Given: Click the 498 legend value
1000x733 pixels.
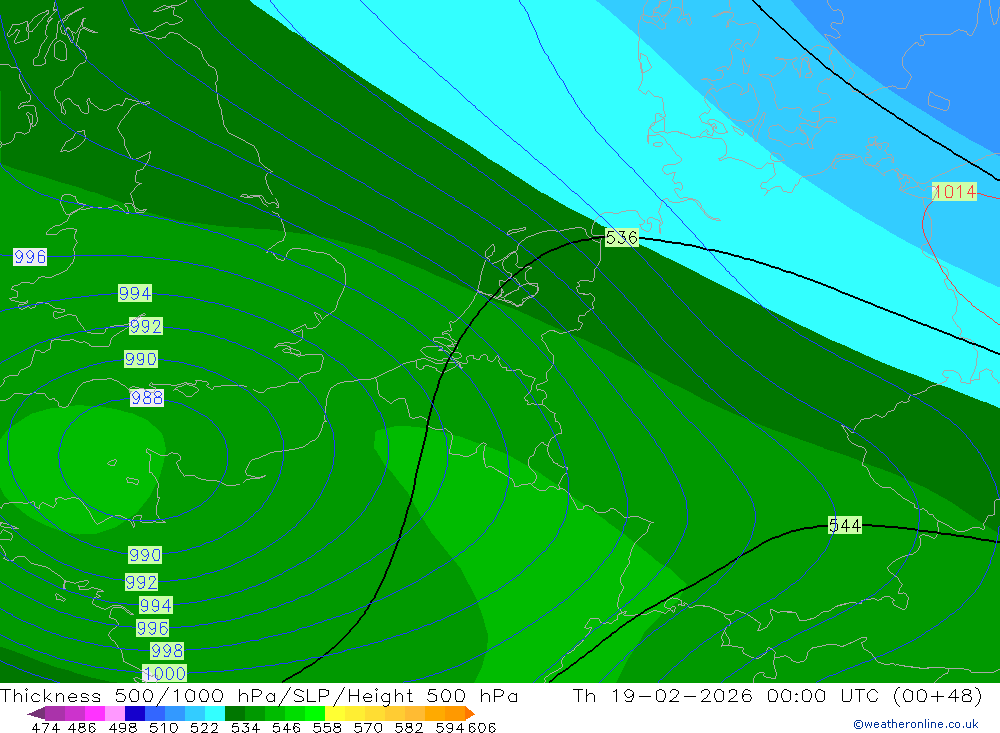Looking at the screenshot, I should [121, 727].
